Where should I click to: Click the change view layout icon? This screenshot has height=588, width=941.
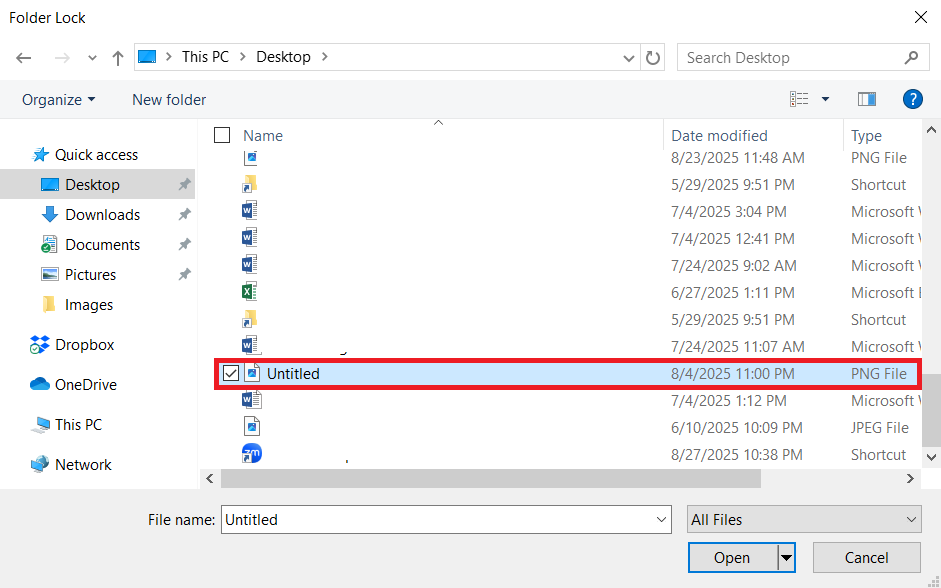[x=799, y=99]
